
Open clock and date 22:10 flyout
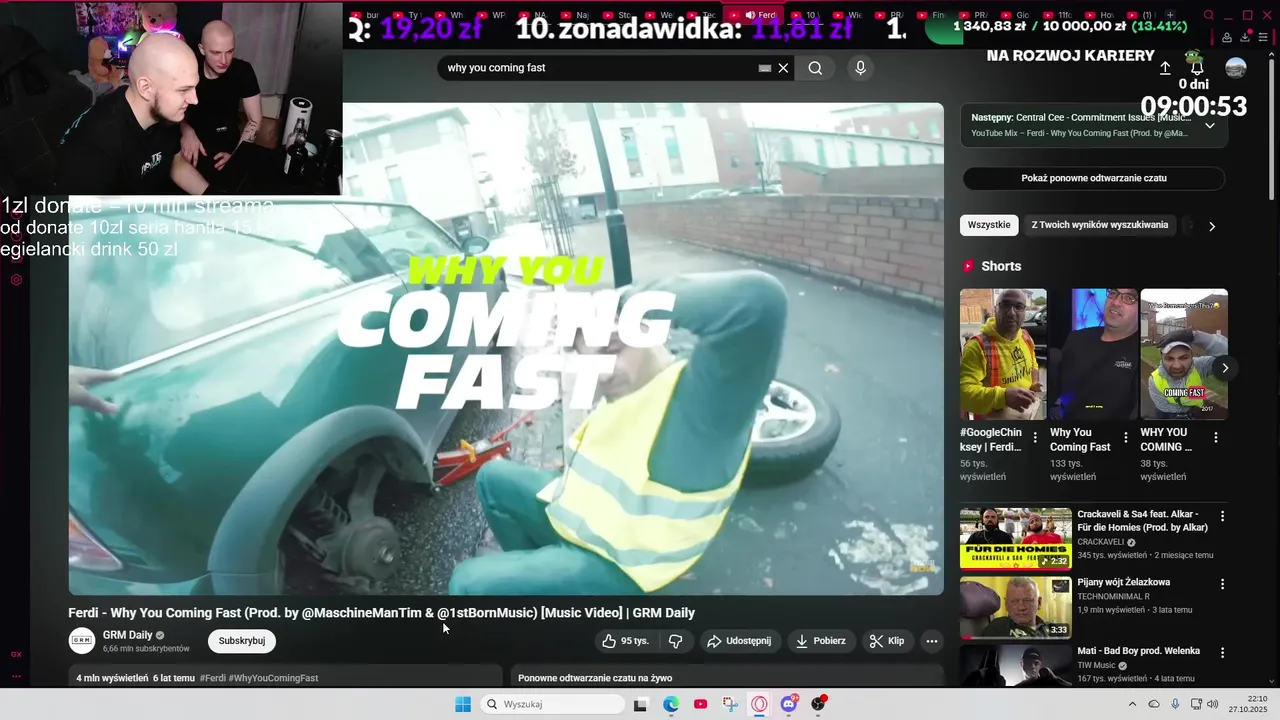pyautogui.click(x=1249, y=704)
